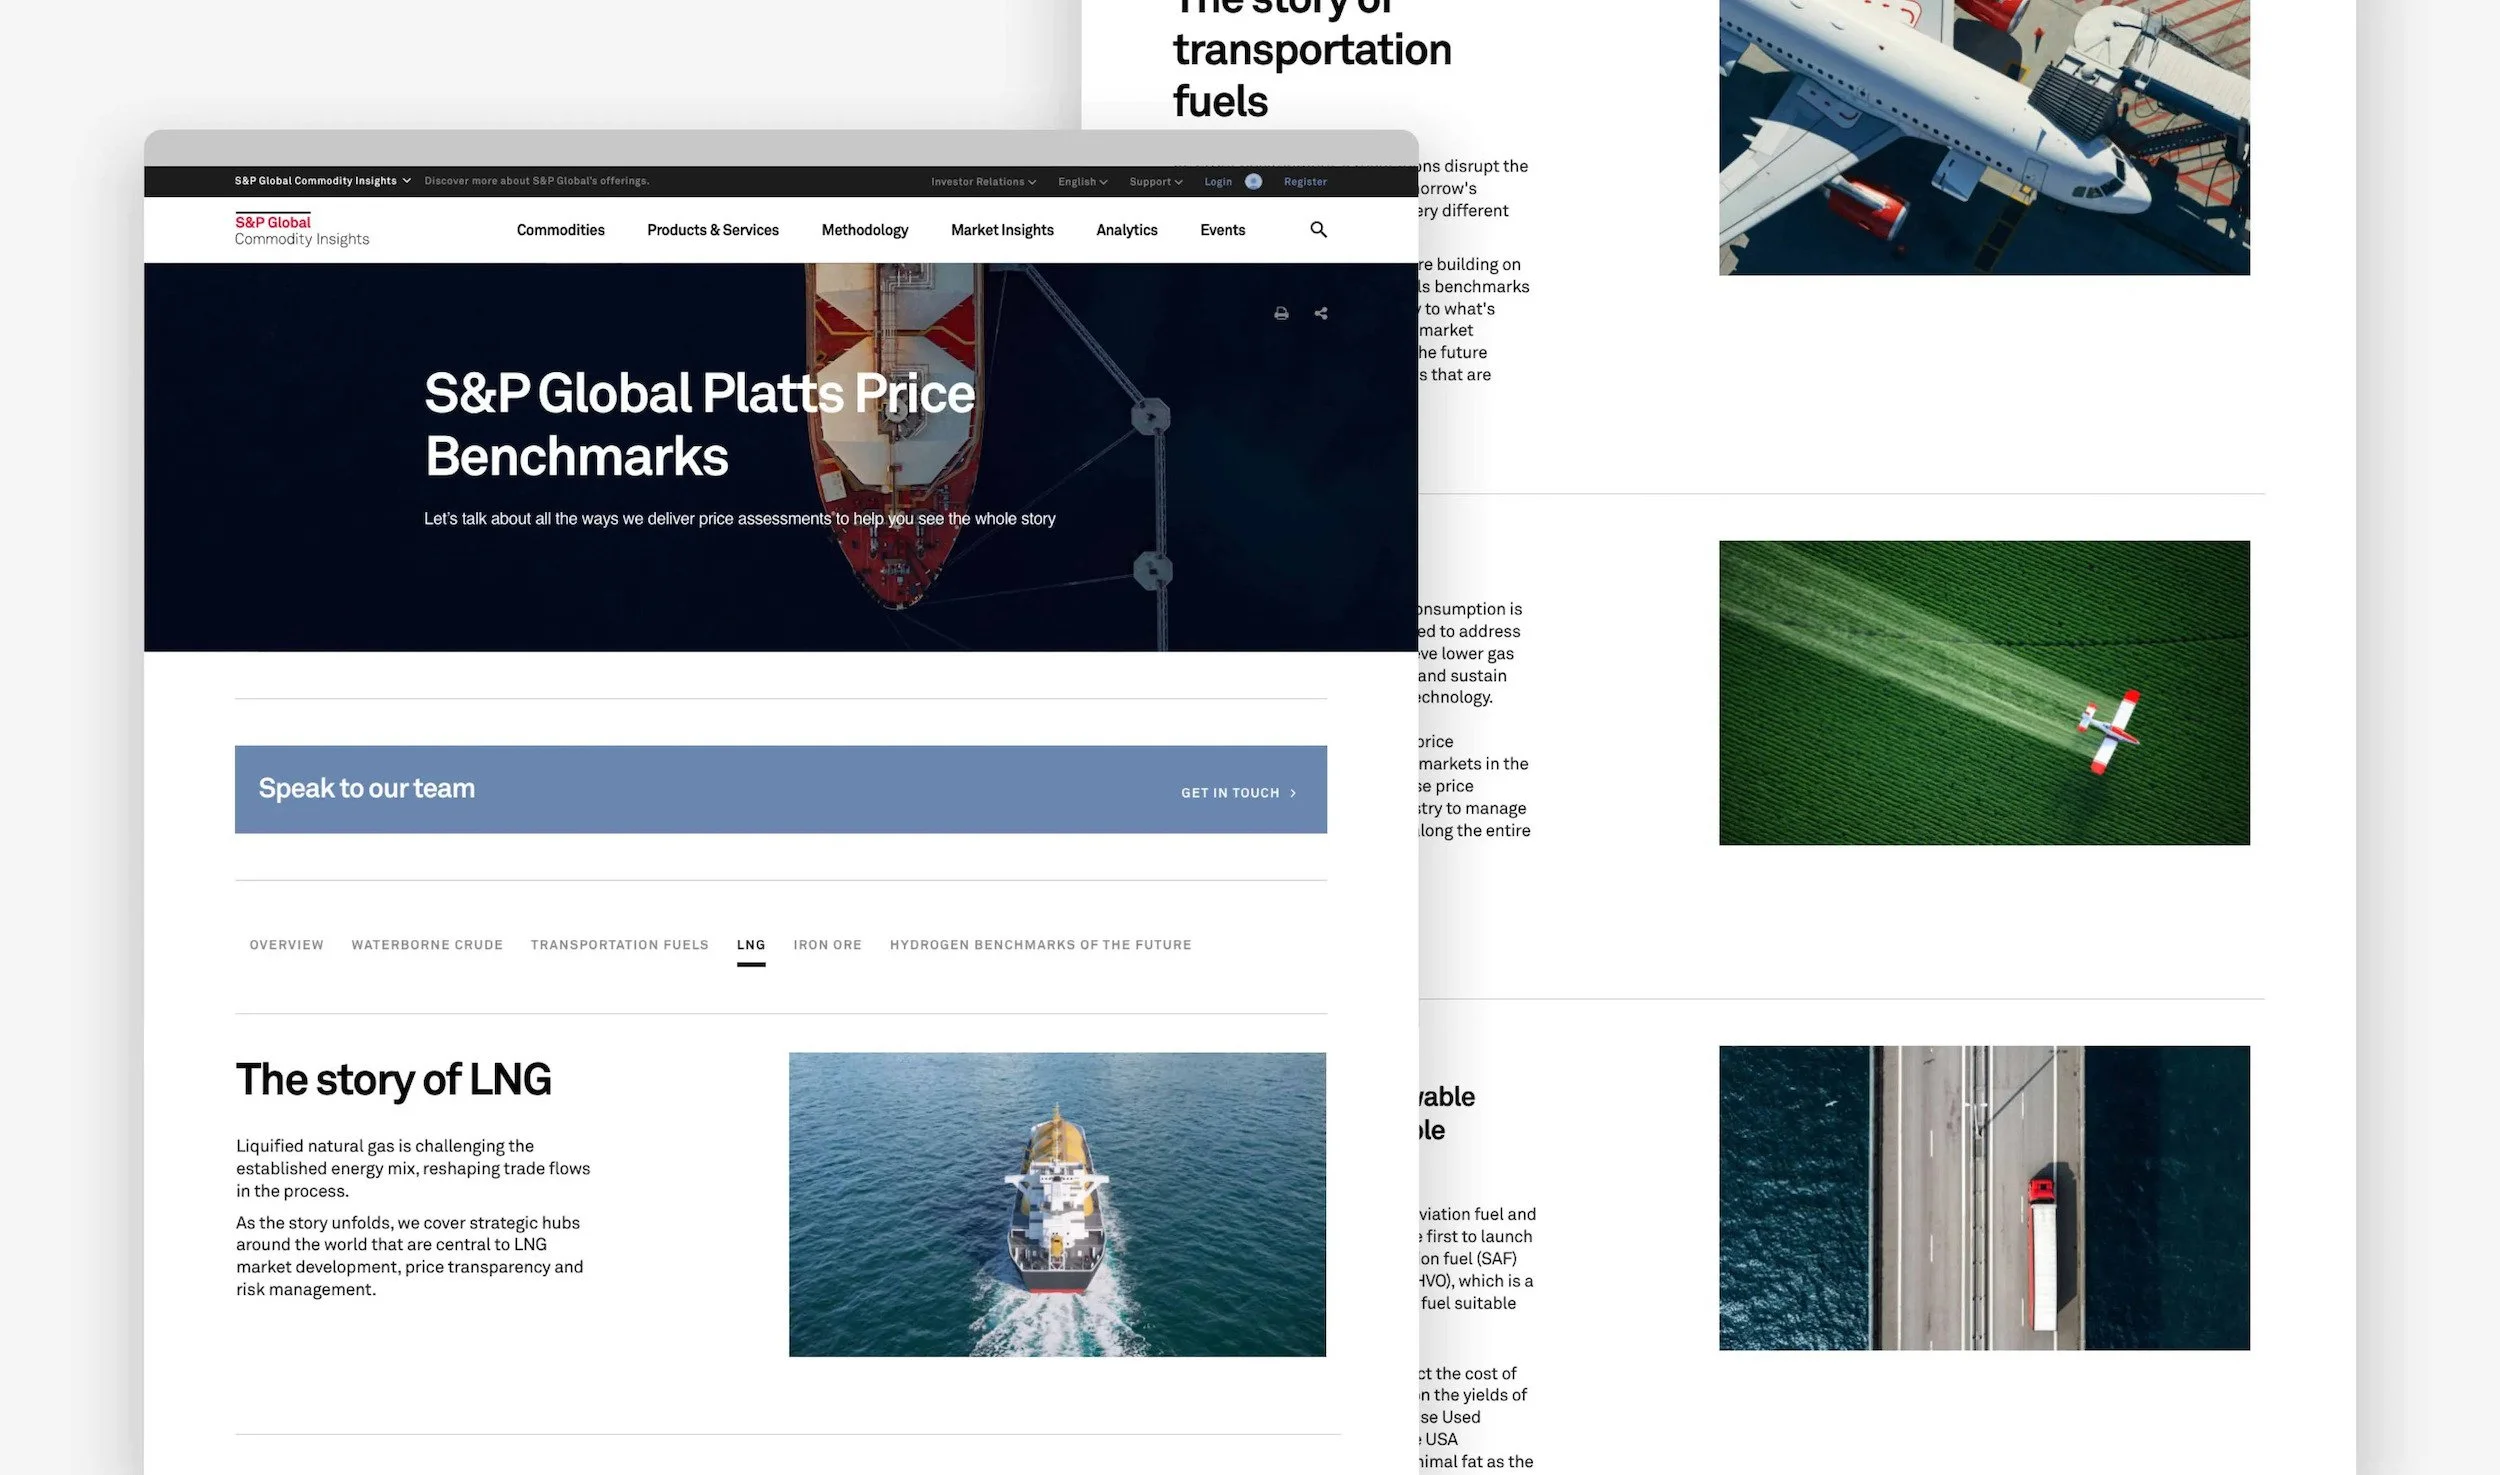Click the LNG tanker ship photo
This screenshot has width=2500, height=1475.
coord(1057,1204)
